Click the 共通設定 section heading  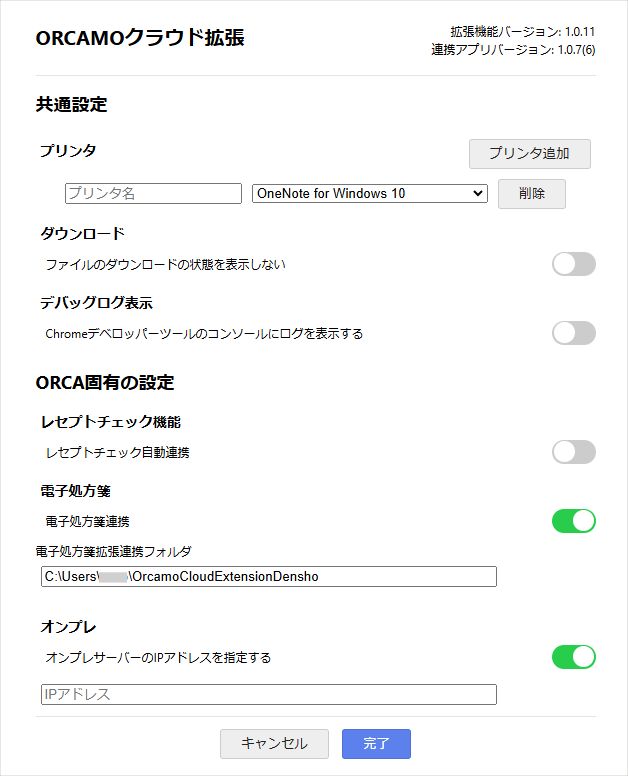[71, 104]
